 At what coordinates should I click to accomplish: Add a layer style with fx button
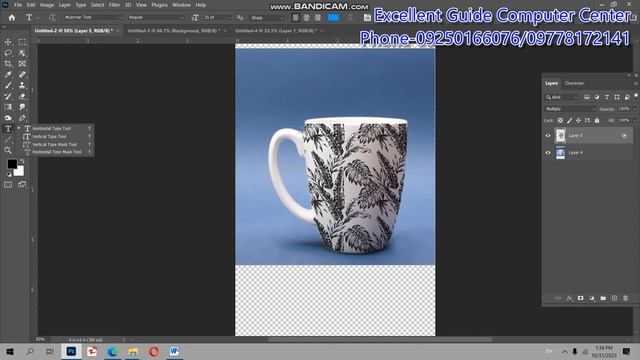[x=569, y=298]
